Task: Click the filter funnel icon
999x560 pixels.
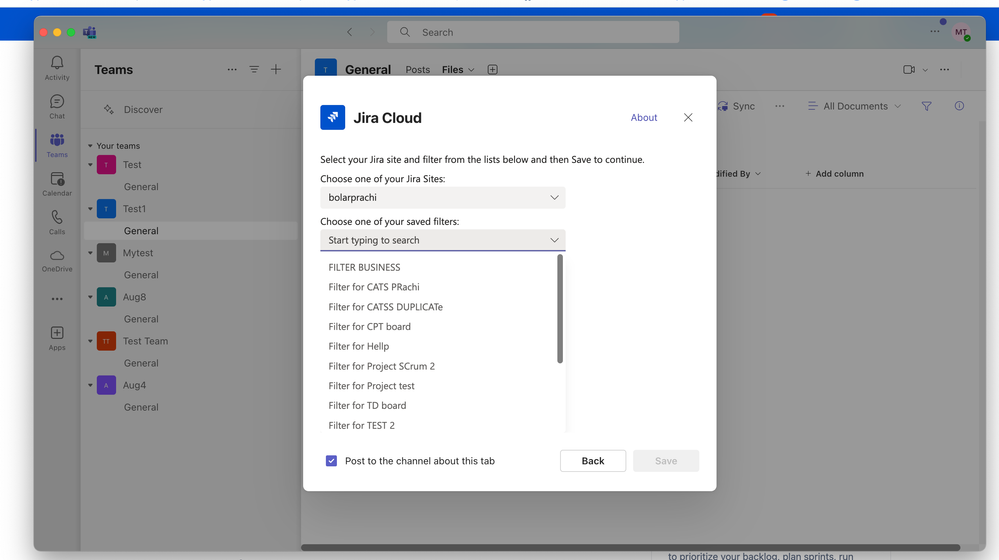Action: tap(926, 106)
